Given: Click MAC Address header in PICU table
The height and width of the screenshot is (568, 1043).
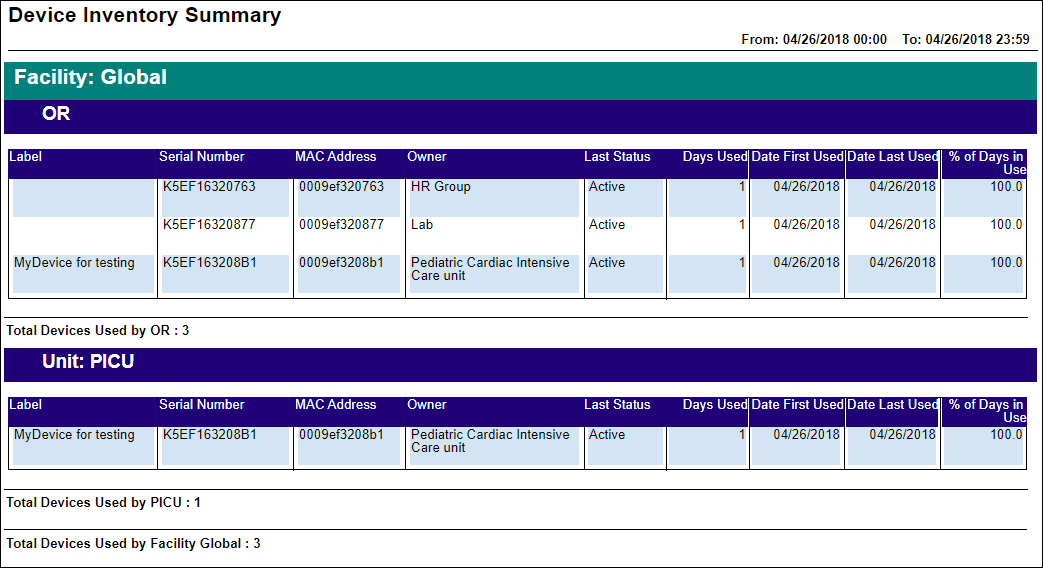Looking at the screenshot, I should click(x=335, y=404).
